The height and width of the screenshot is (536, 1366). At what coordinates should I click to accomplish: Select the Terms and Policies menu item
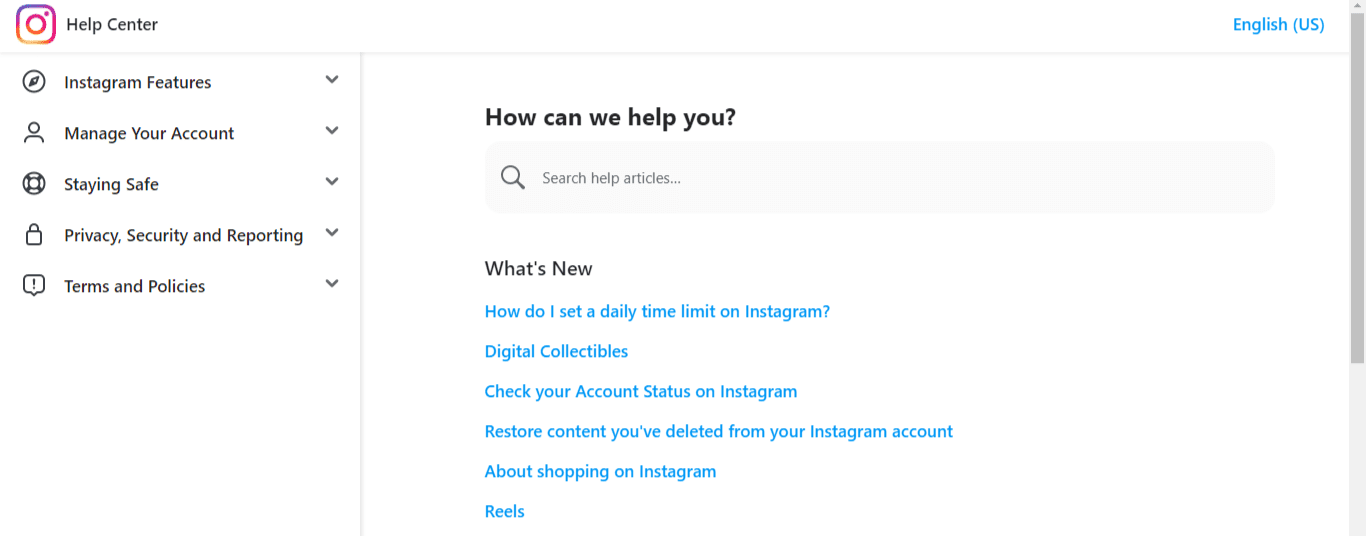(x=135, y=287)
